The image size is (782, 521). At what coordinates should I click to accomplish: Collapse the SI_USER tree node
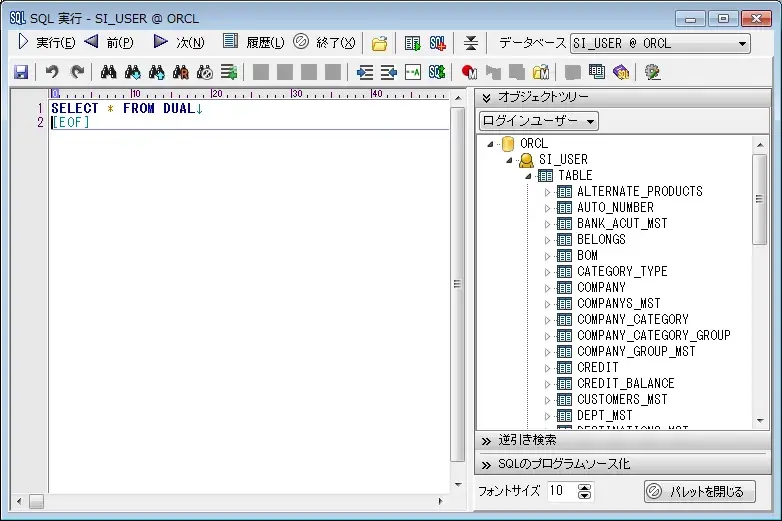click(x=509, y=160)
